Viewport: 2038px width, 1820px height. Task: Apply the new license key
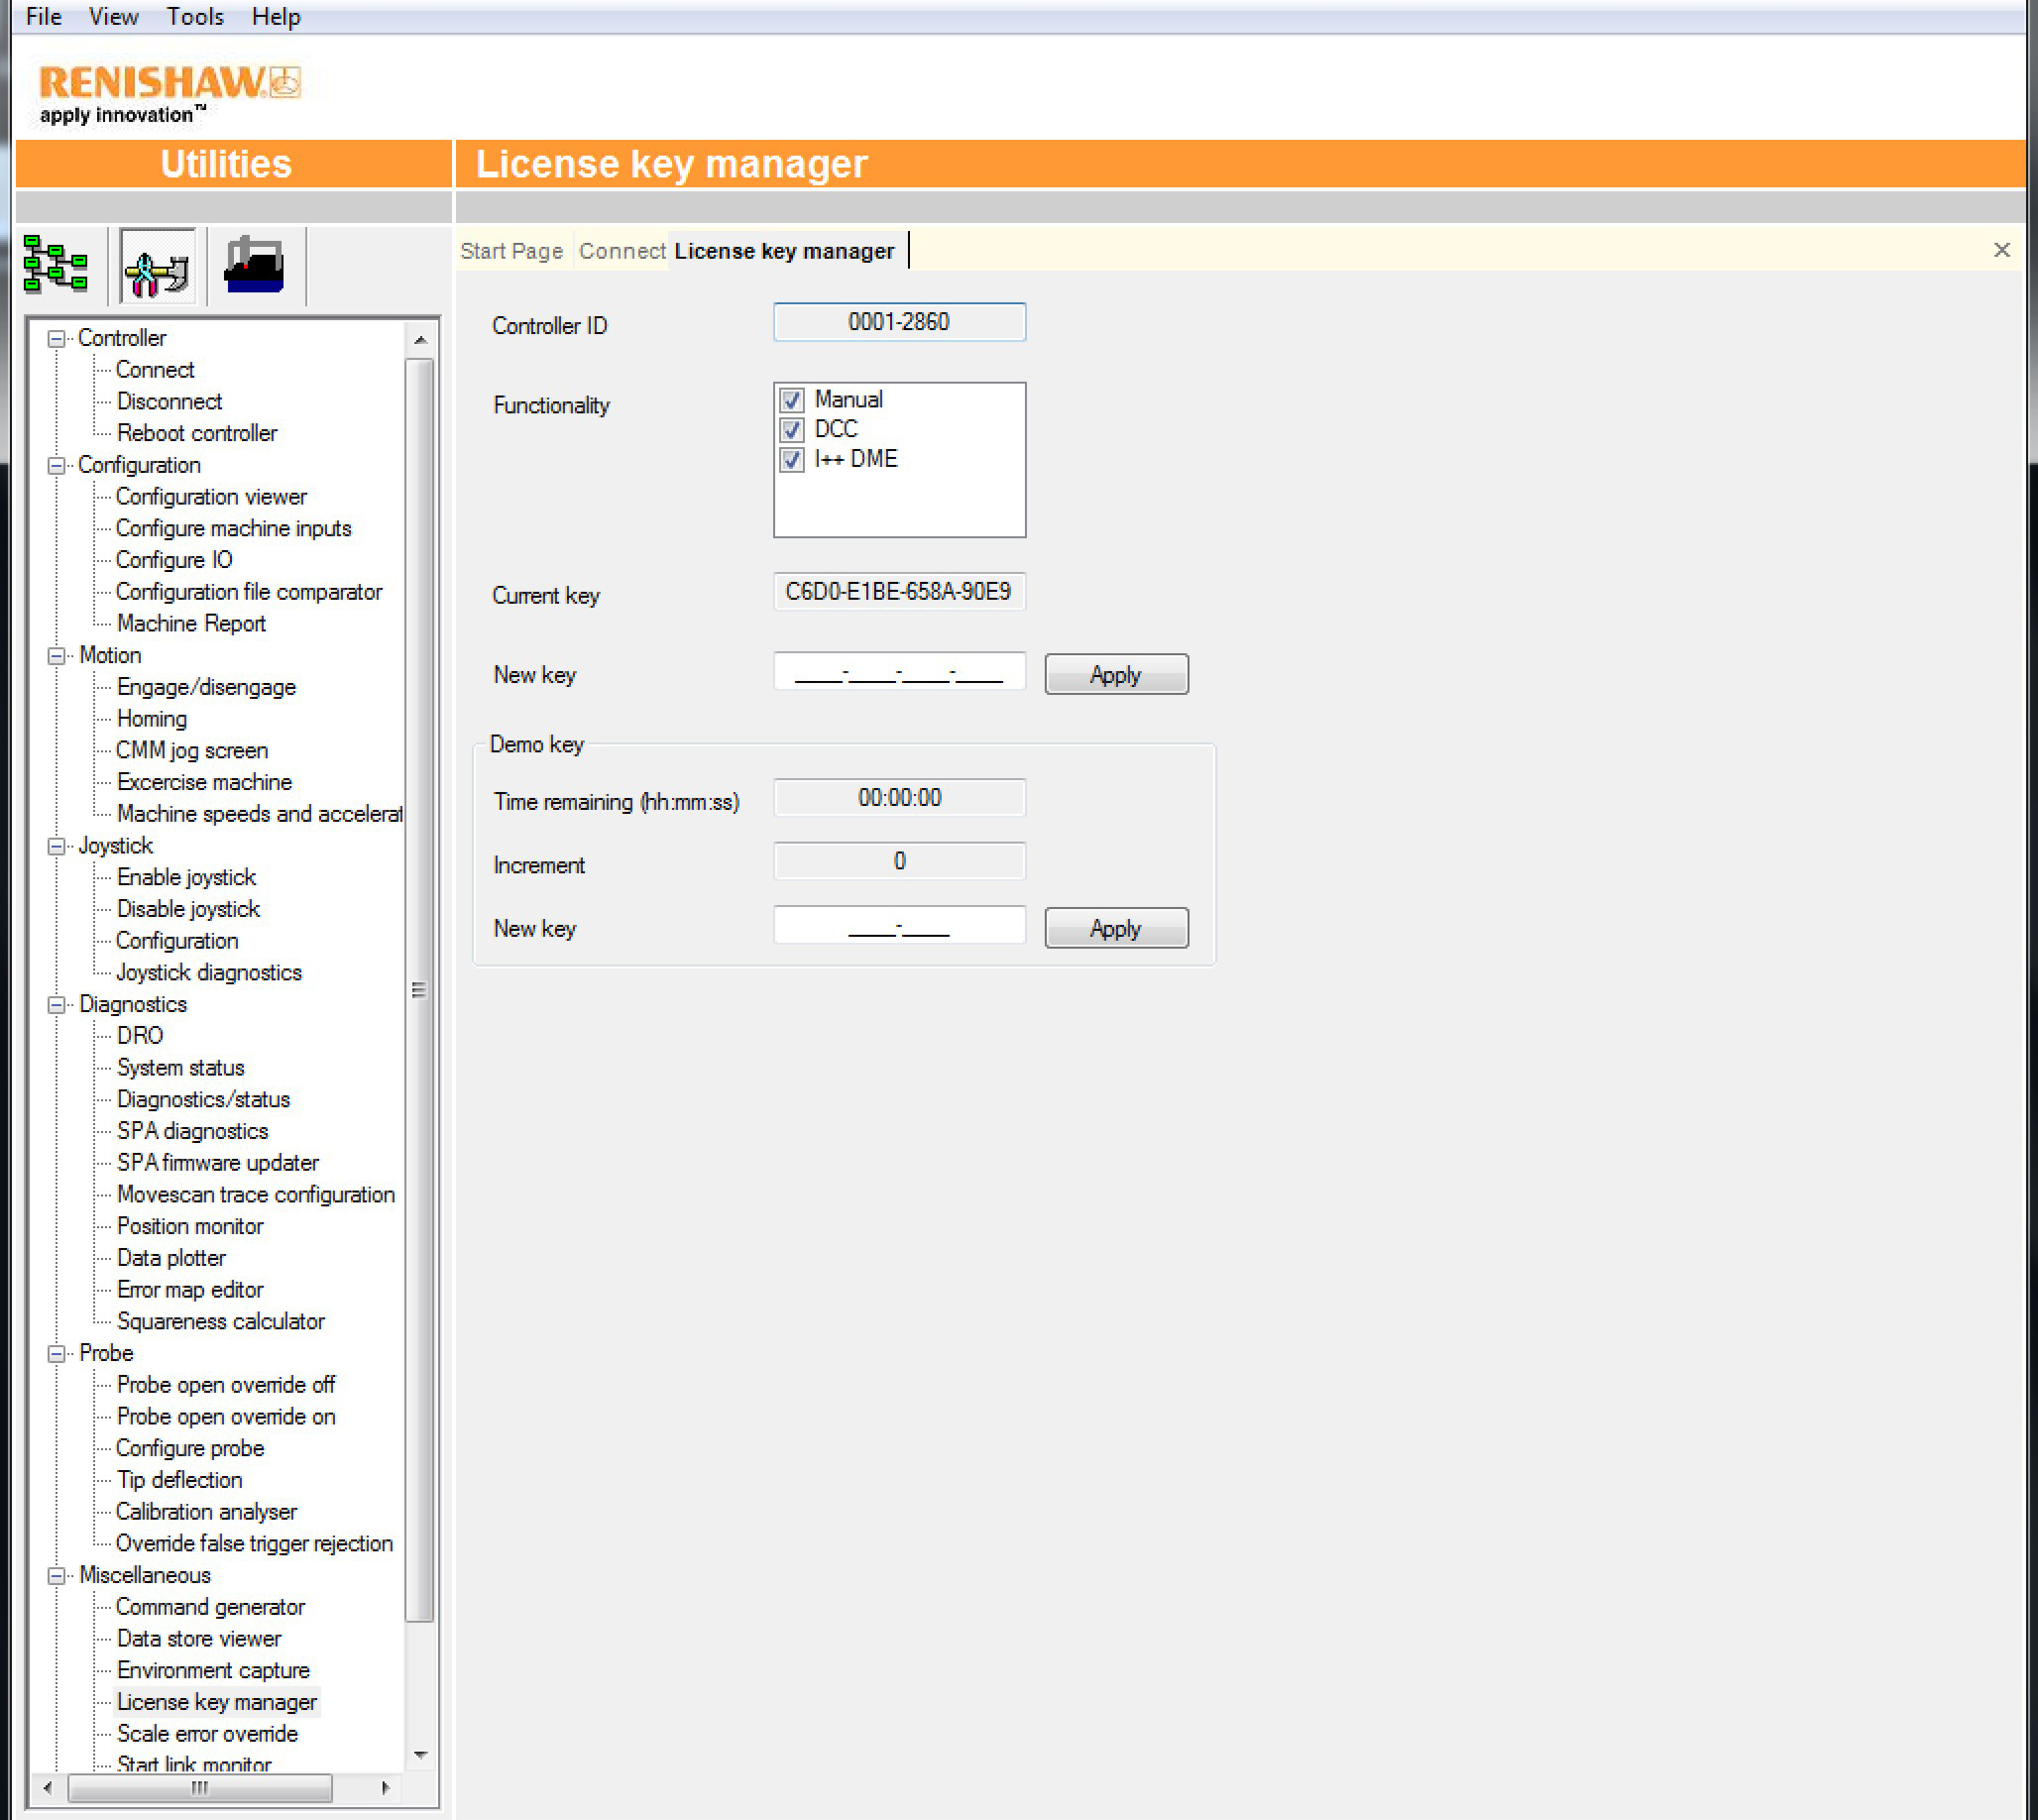1116,675
